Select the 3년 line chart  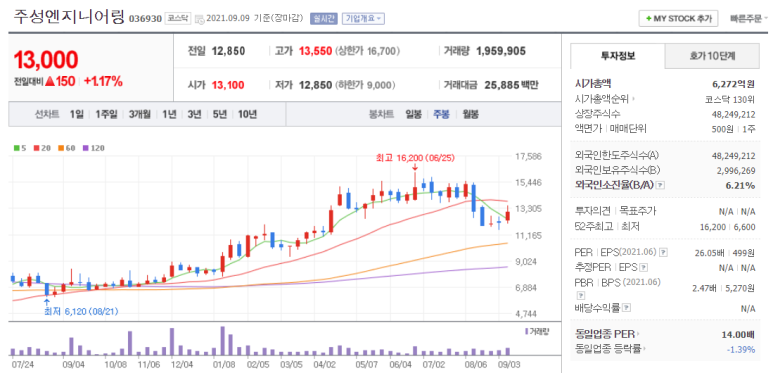pyautogui.click(x=194, y=114)
